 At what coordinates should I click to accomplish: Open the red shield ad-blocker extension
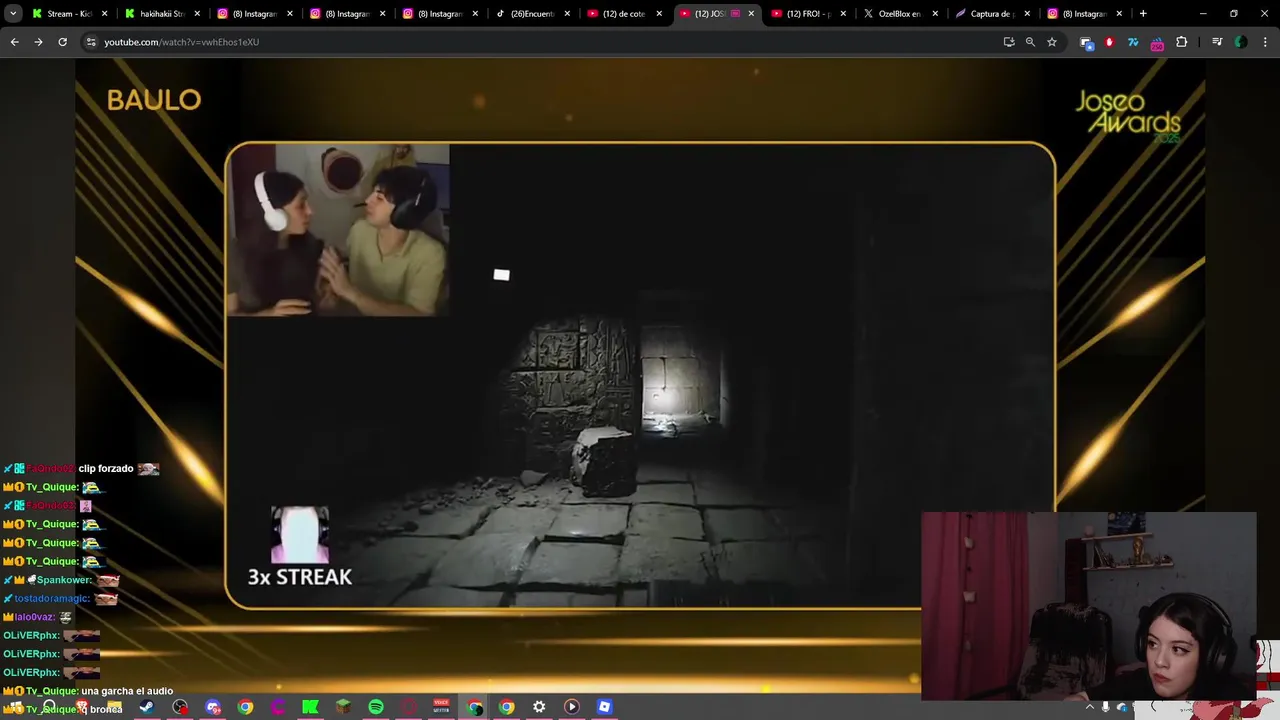(1109, 42)
